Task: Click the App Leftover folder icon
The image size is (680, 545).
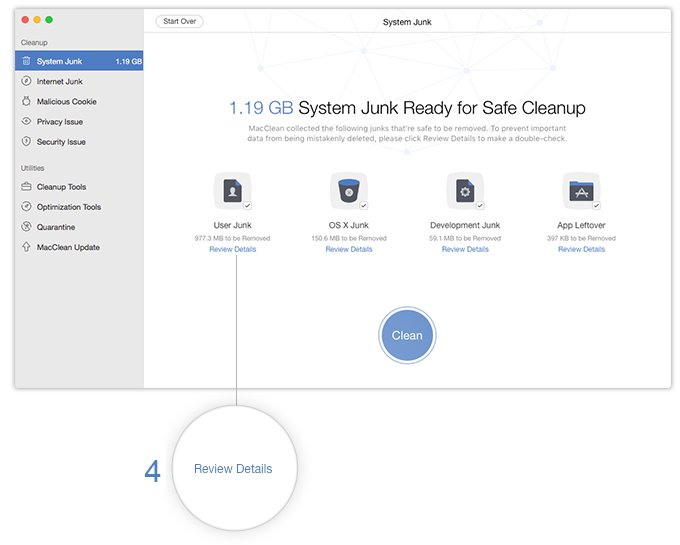Action: pos(581,190)
